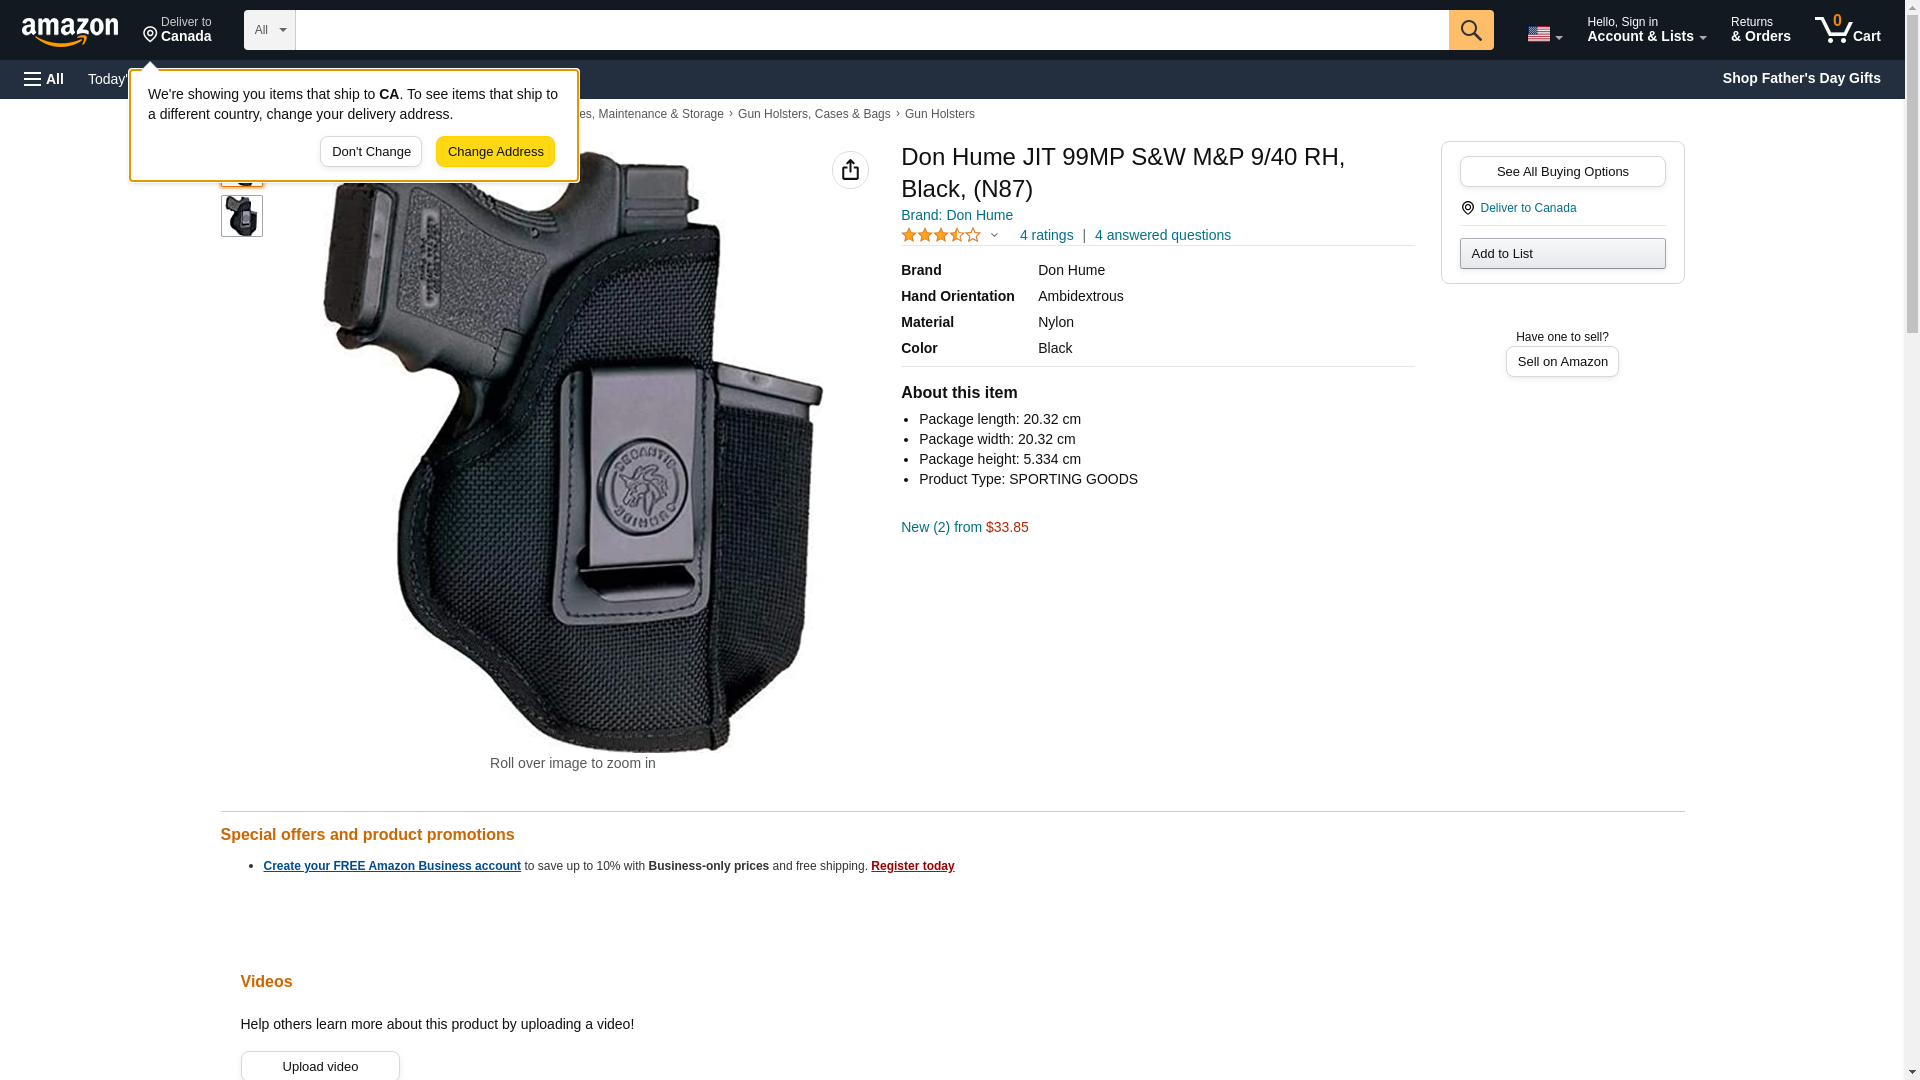Expand the ratings popover chevron

pos(994,235)
